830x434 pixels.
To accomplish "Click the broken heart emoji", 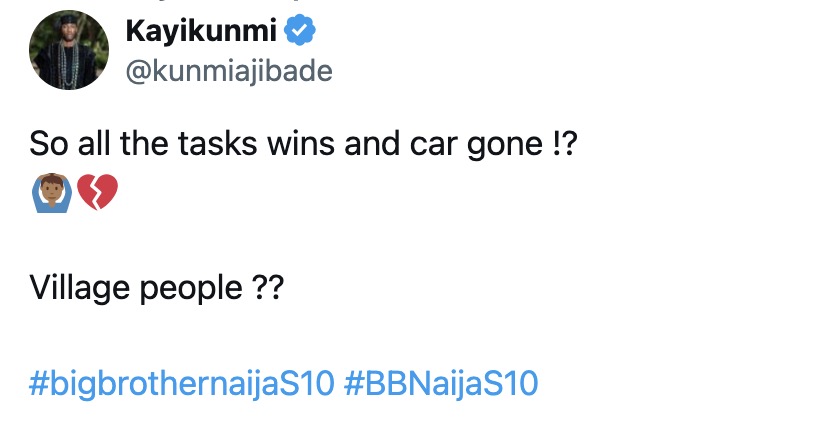I will [96, 191].
